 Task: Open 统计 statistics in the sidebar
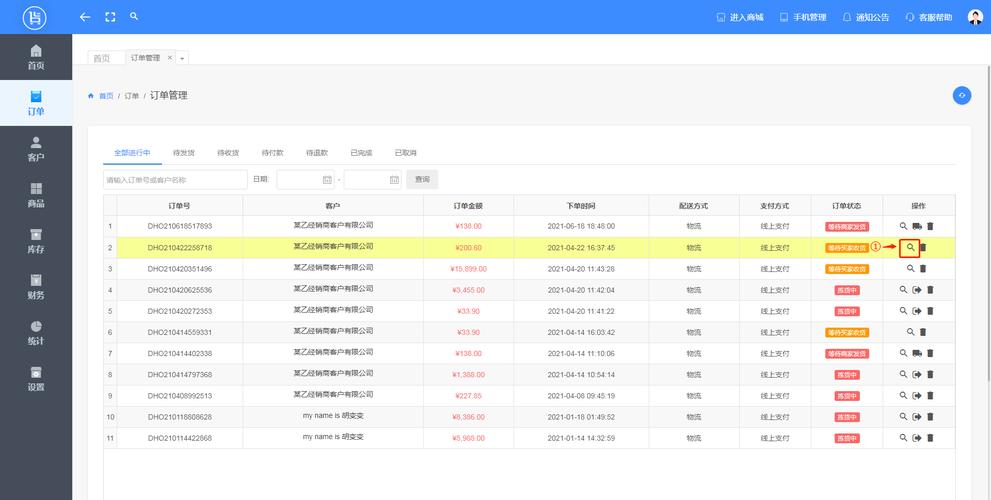pos(36,332)
